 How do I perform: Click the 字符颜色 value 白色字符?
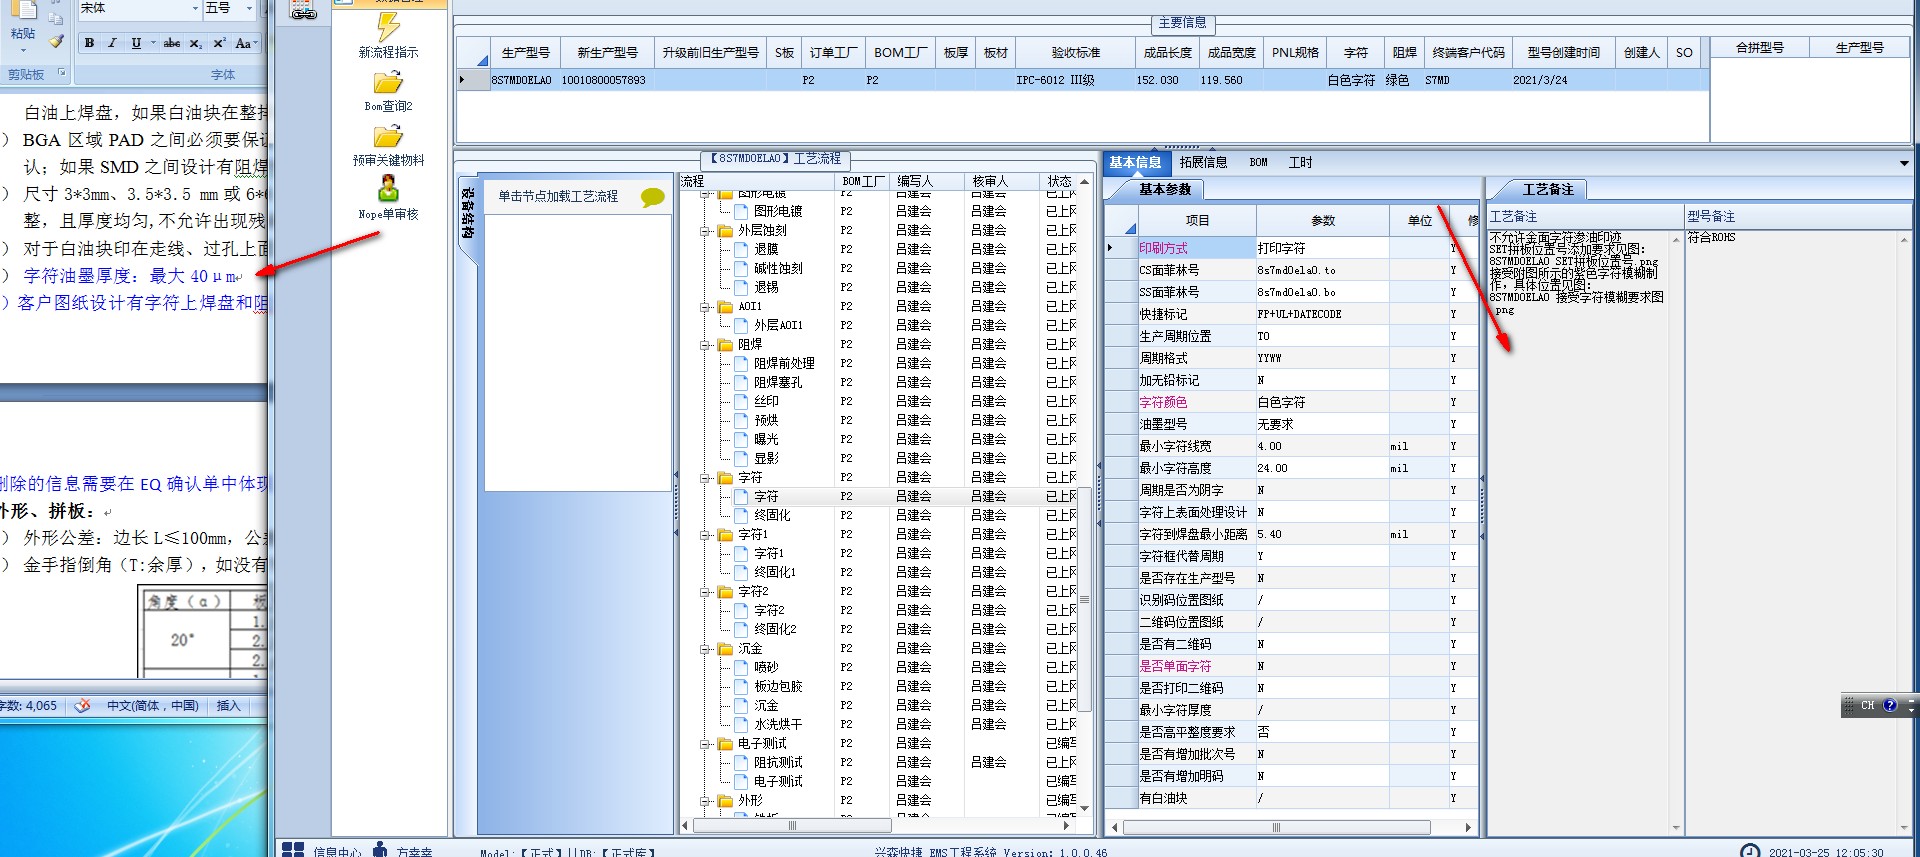tap(1322, 402)
